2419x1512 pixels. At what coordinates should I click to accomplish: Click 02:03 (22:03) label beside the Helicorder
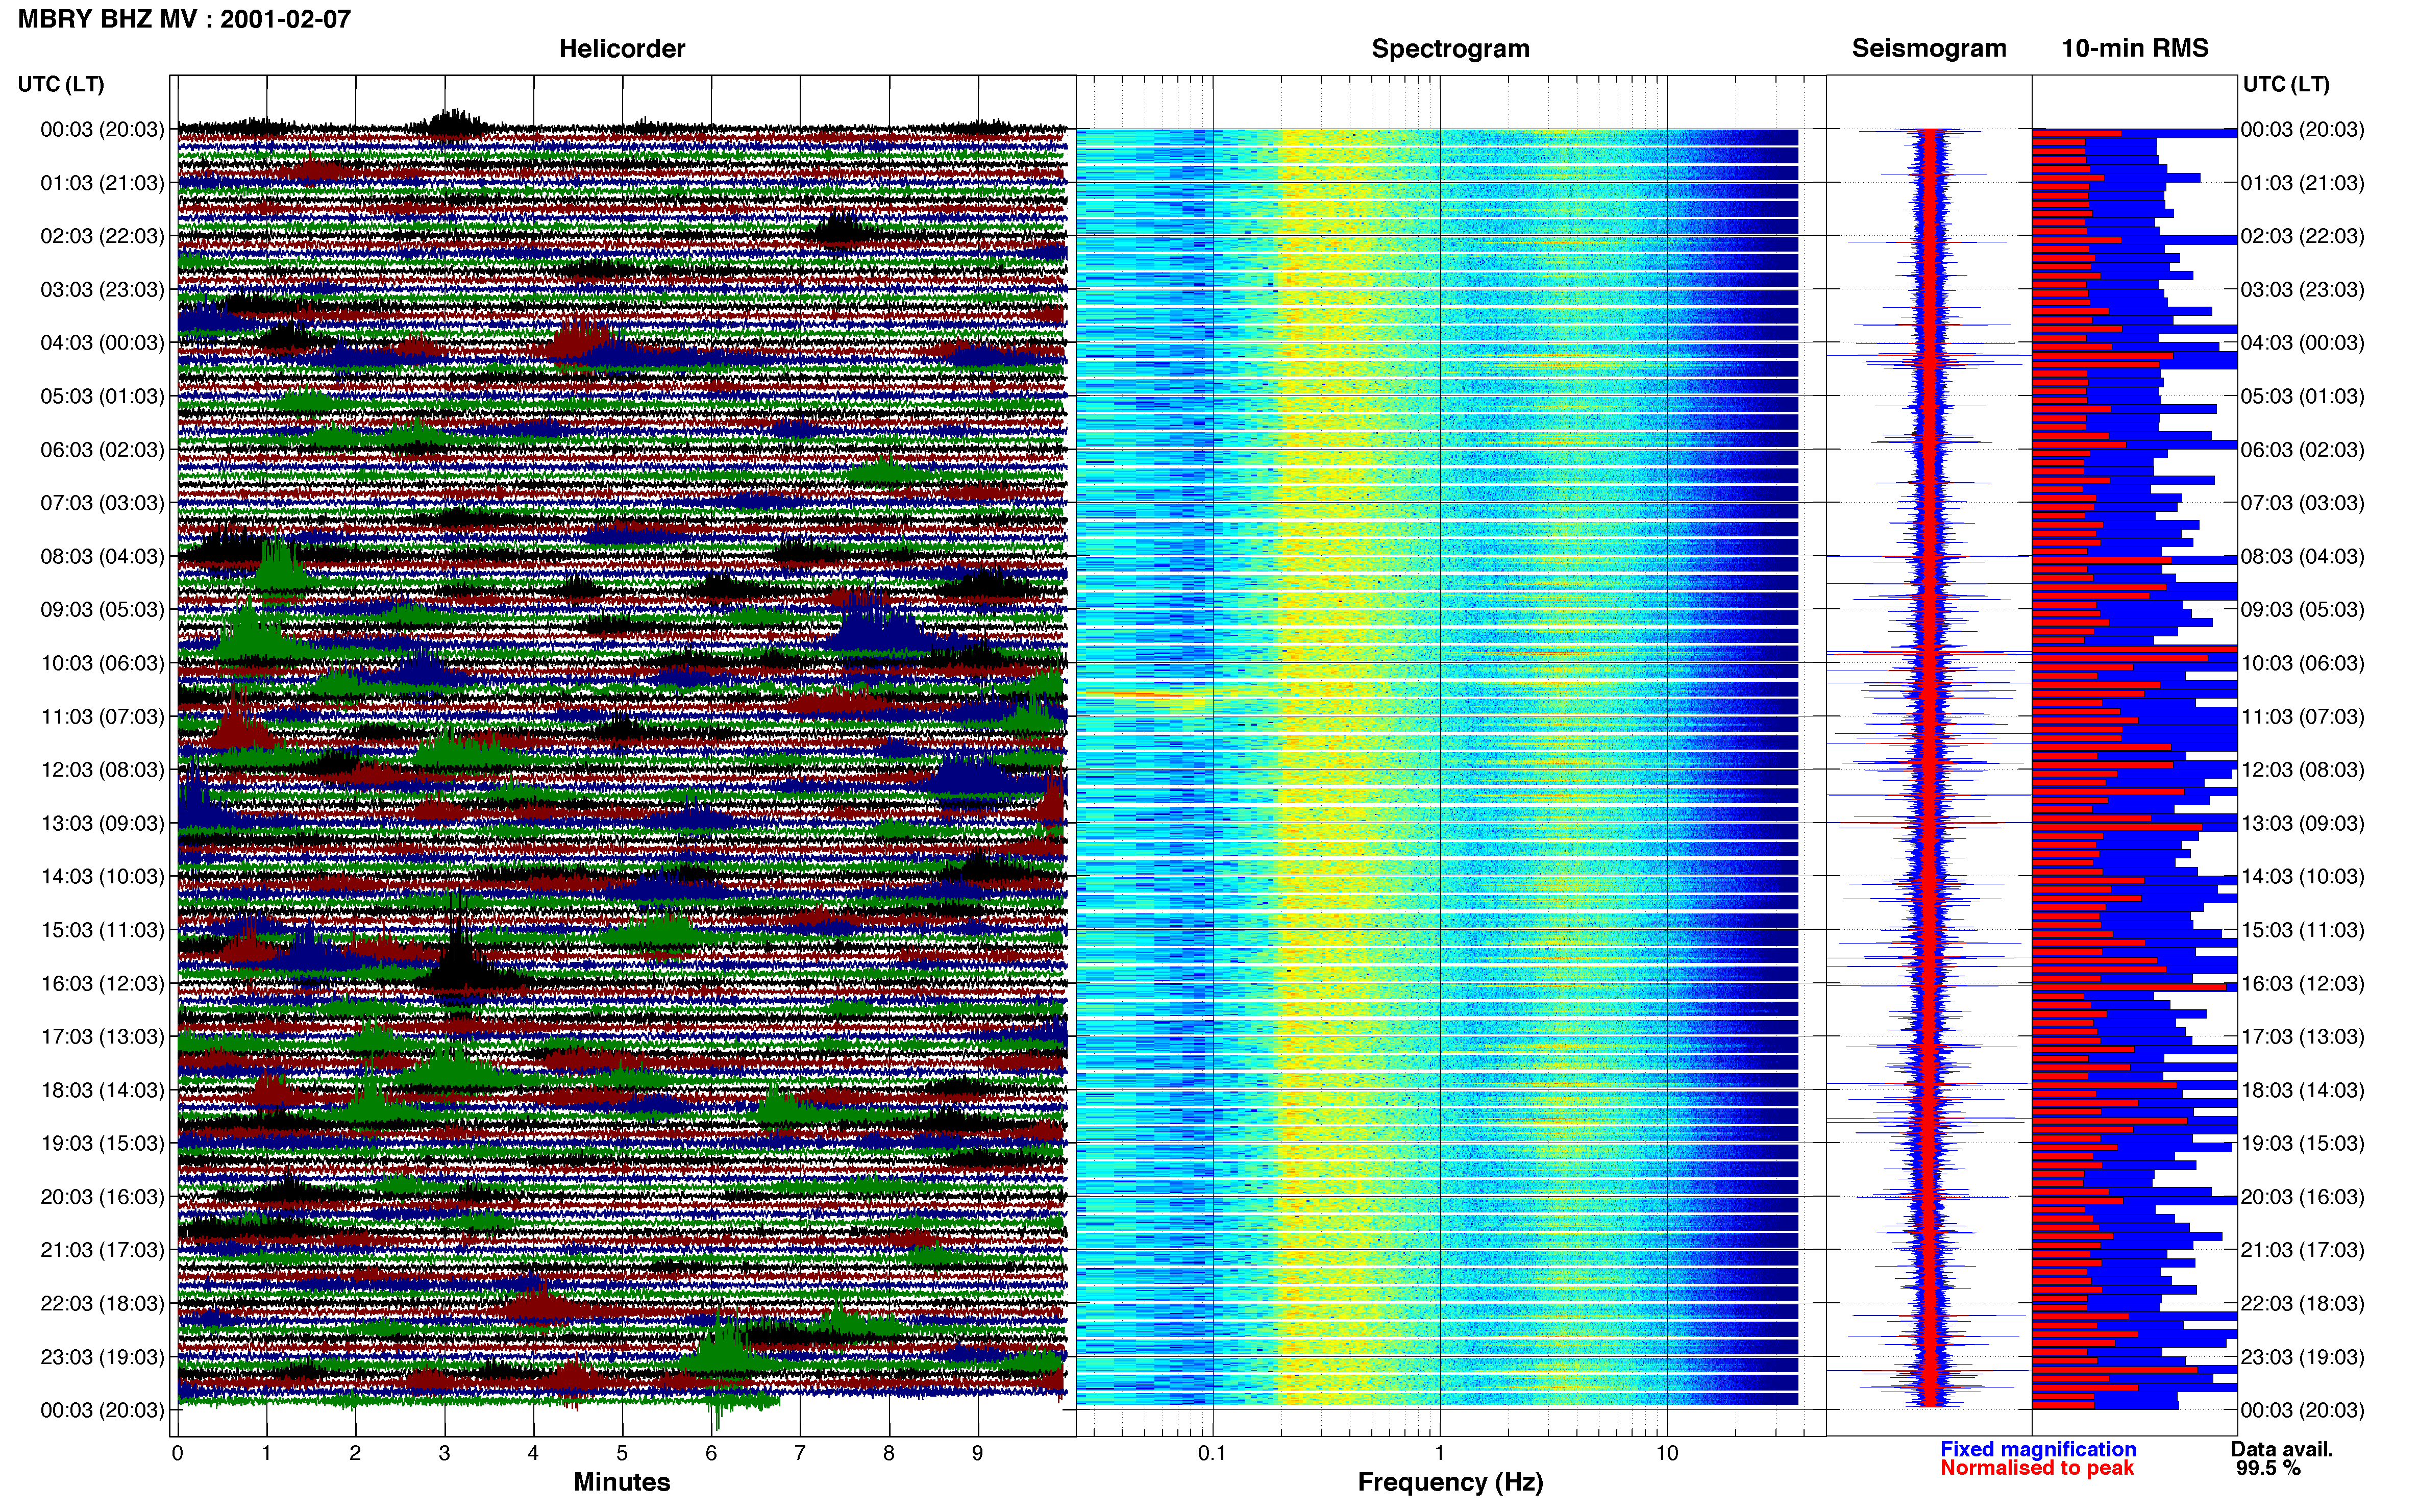point(102,236)
